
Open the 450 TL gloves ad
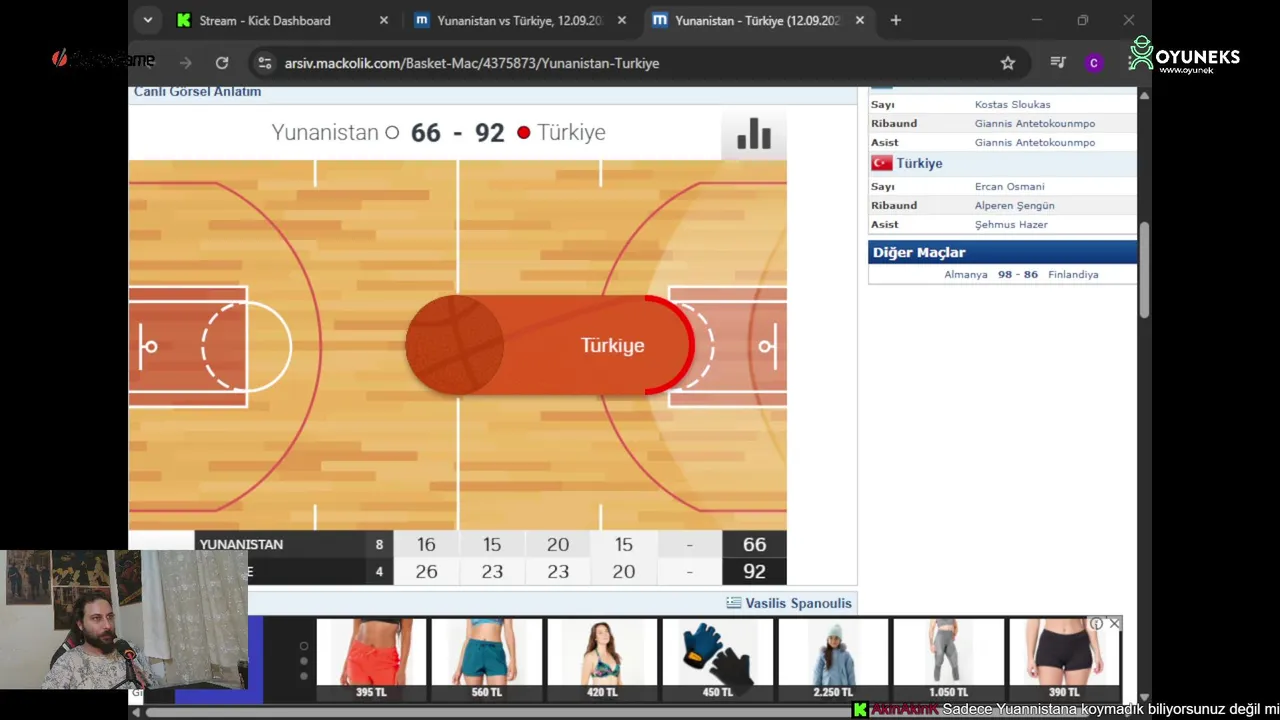pos(718,658)
